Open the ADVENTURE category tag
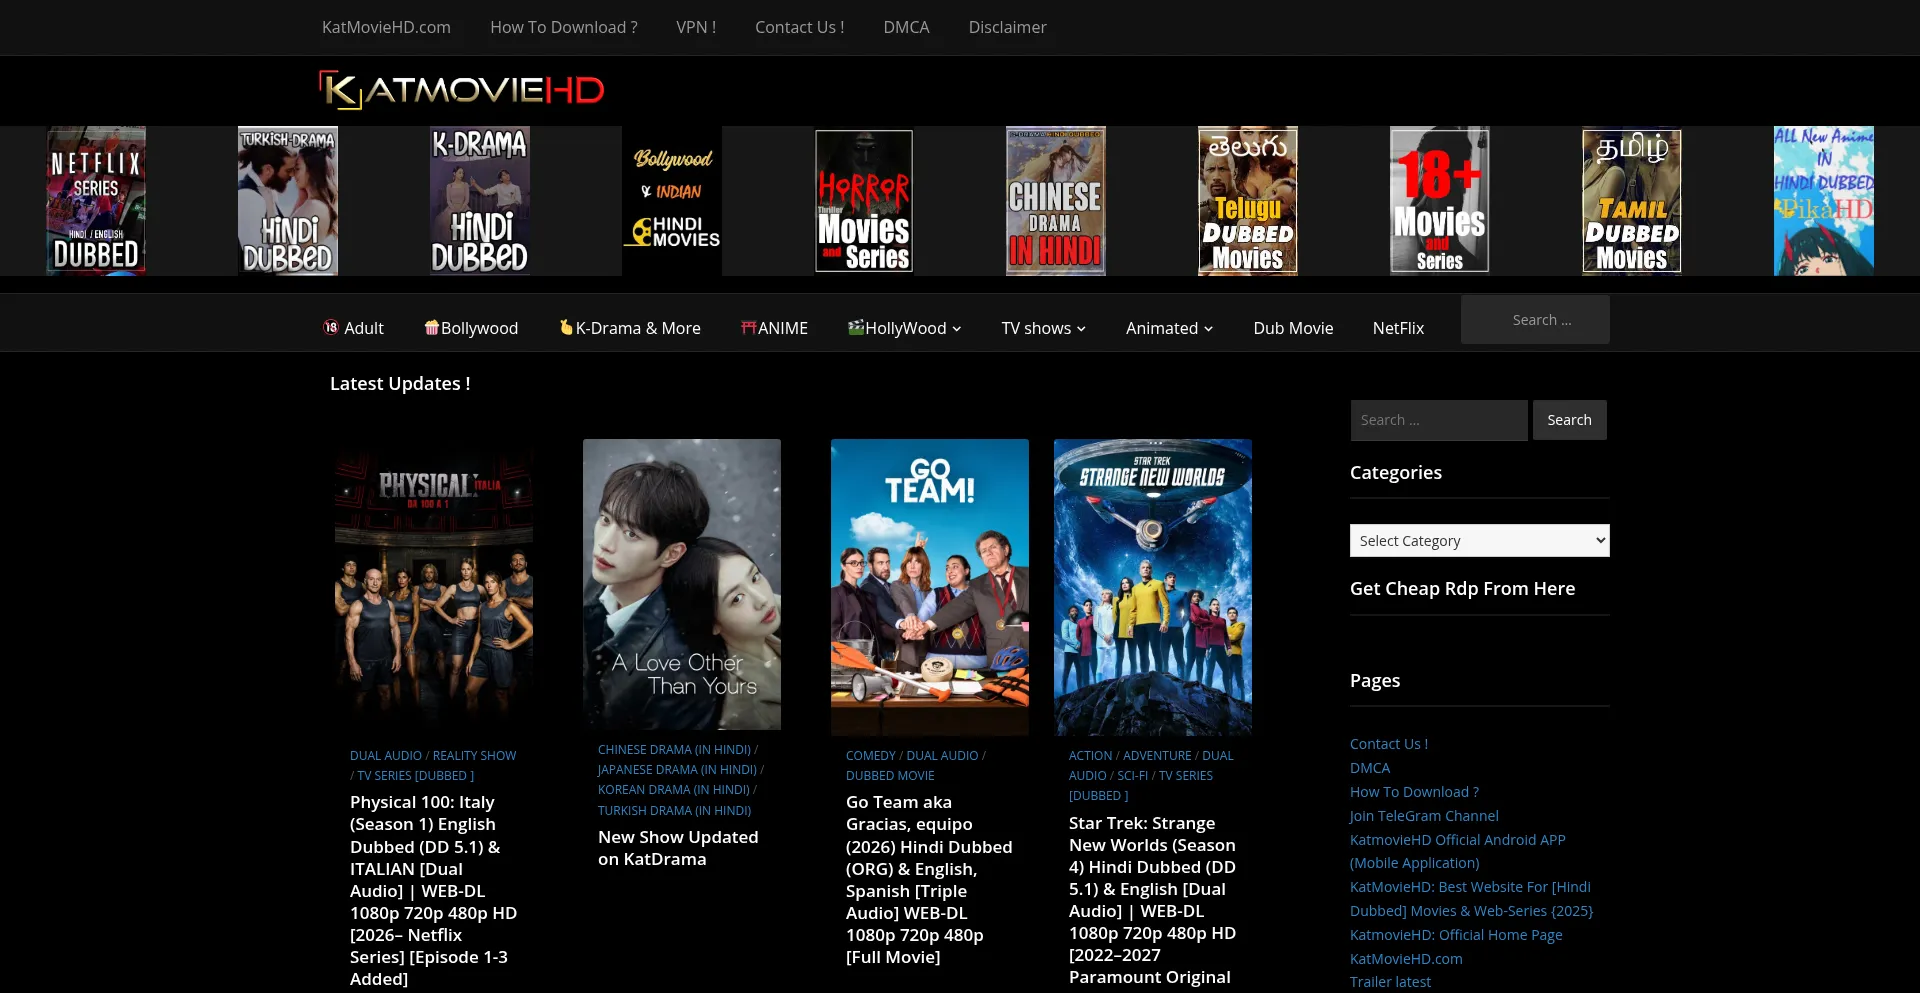The width and height of the screenshot is (1920, 993). (x=1157, y=756)
